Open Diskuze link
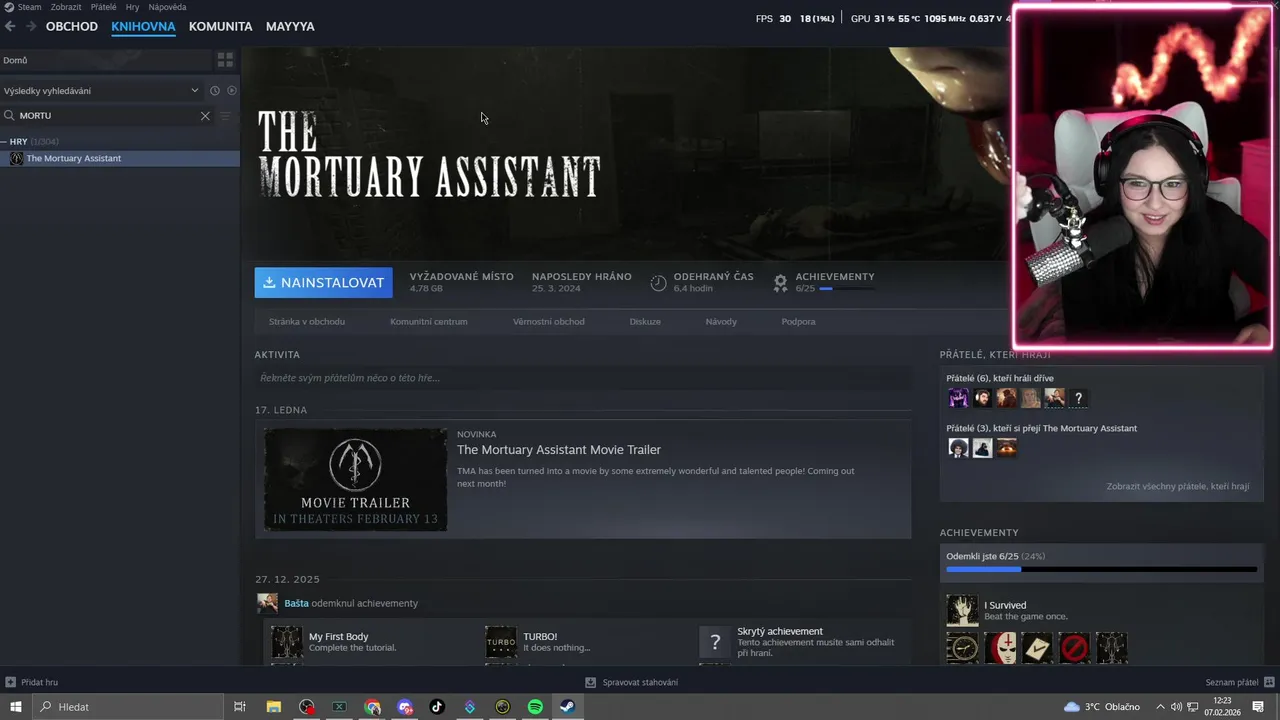Viewport: 1280px width, 720px height. pos(645,322)
